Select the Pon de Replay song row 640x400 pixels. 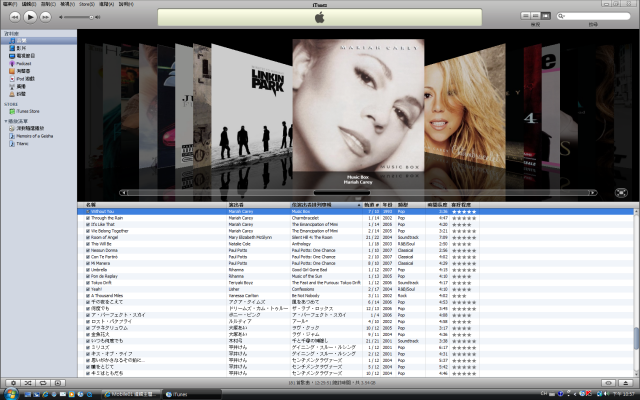356,276
